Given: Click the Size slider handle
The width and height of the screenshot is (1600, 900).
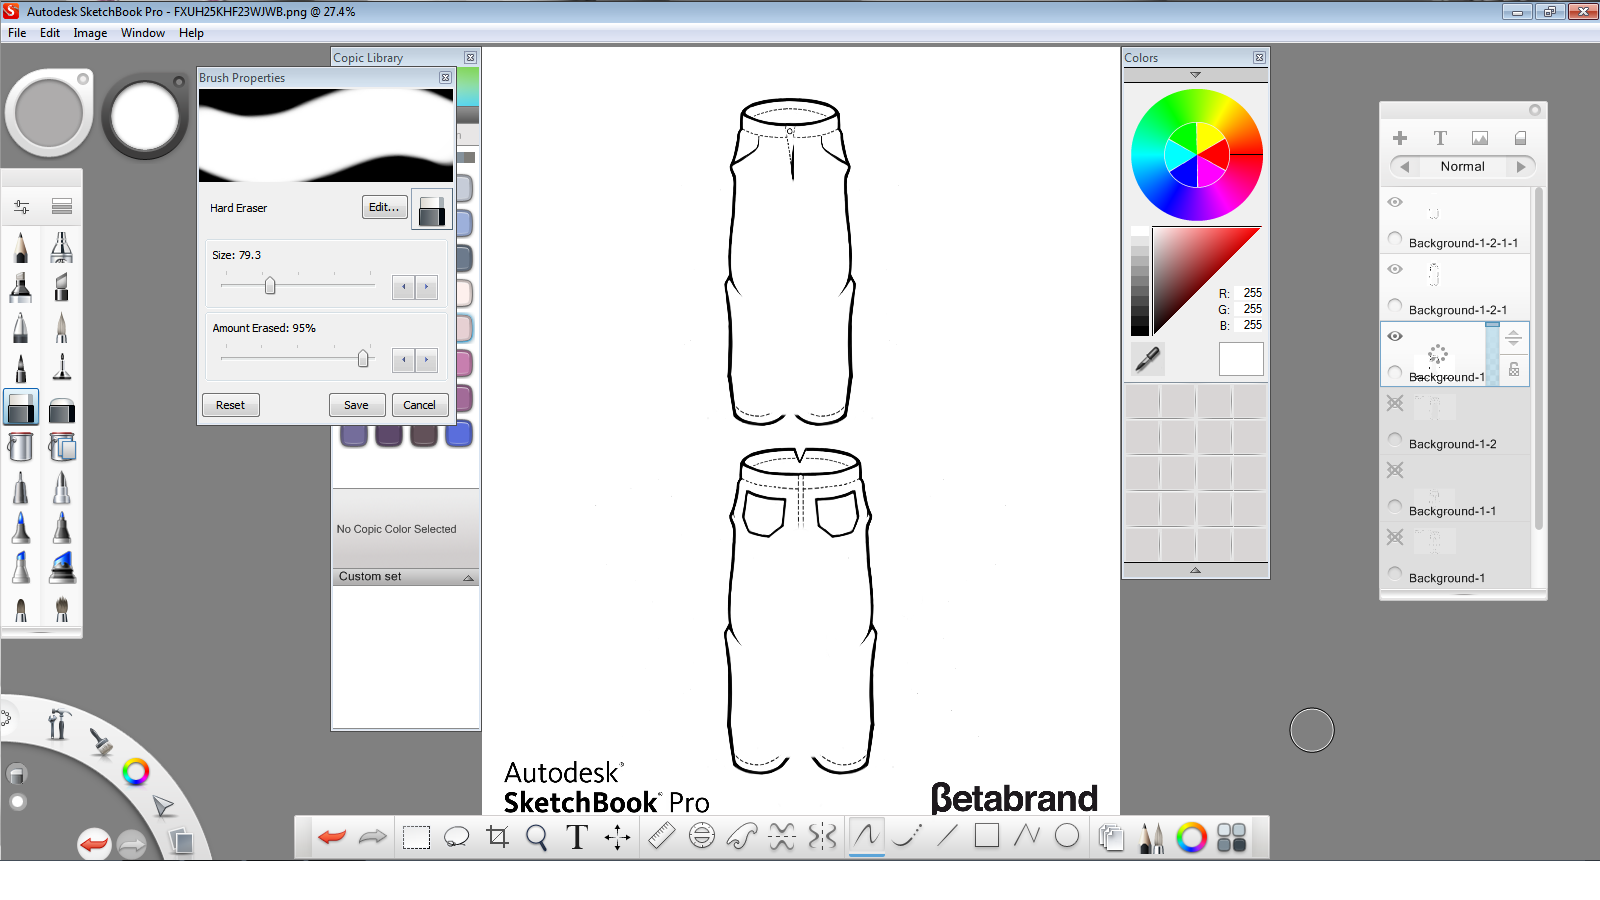Looking at the screenshot, I should click(270, 286).
